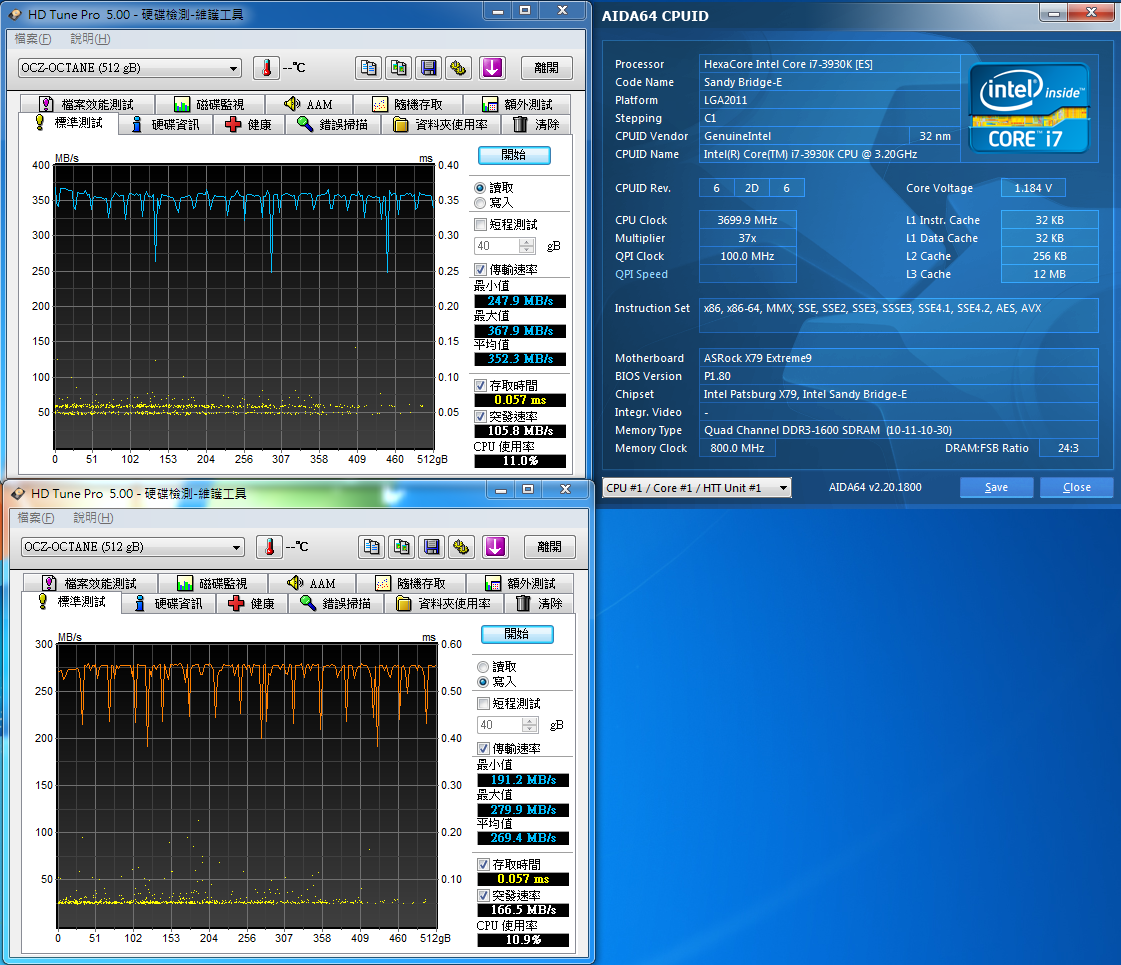This screenshot has width=1121, height=965.
Task: Expand the CPU #1 / Core #1 dropdown in AIDA64
Action: [696, 488]
